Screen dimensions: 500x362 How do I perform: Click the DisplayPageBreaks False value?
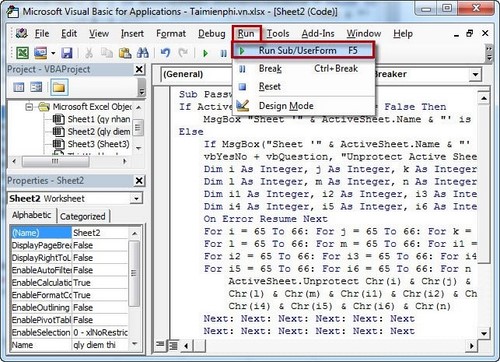coord(100,245)
